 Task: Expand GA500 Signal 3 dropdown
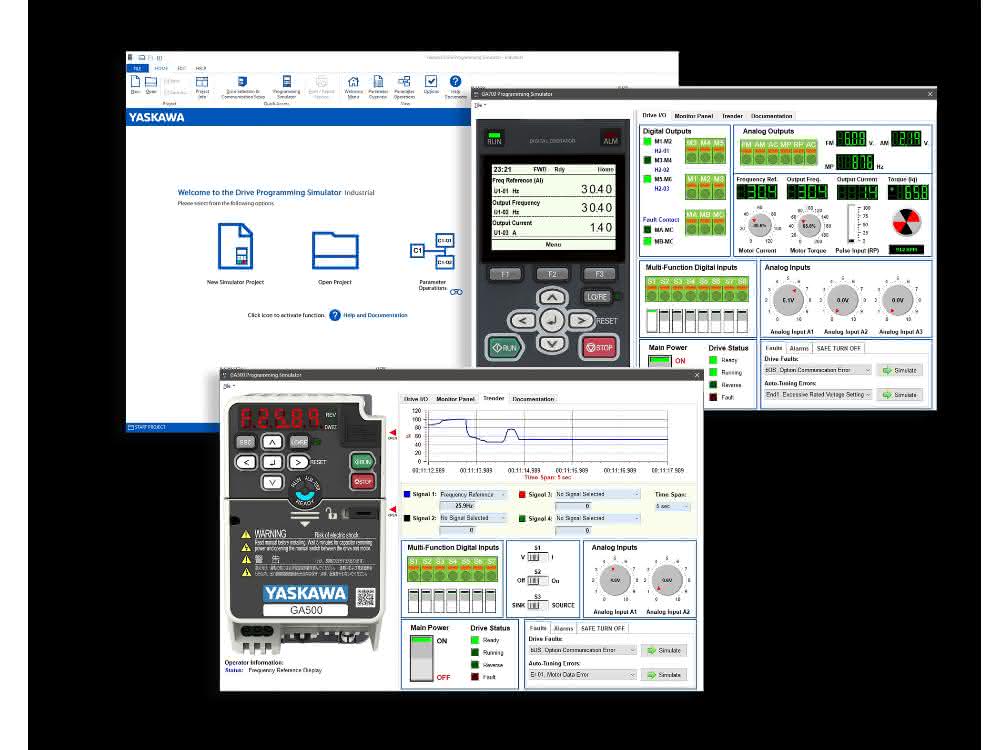click(x=597, y=494)
